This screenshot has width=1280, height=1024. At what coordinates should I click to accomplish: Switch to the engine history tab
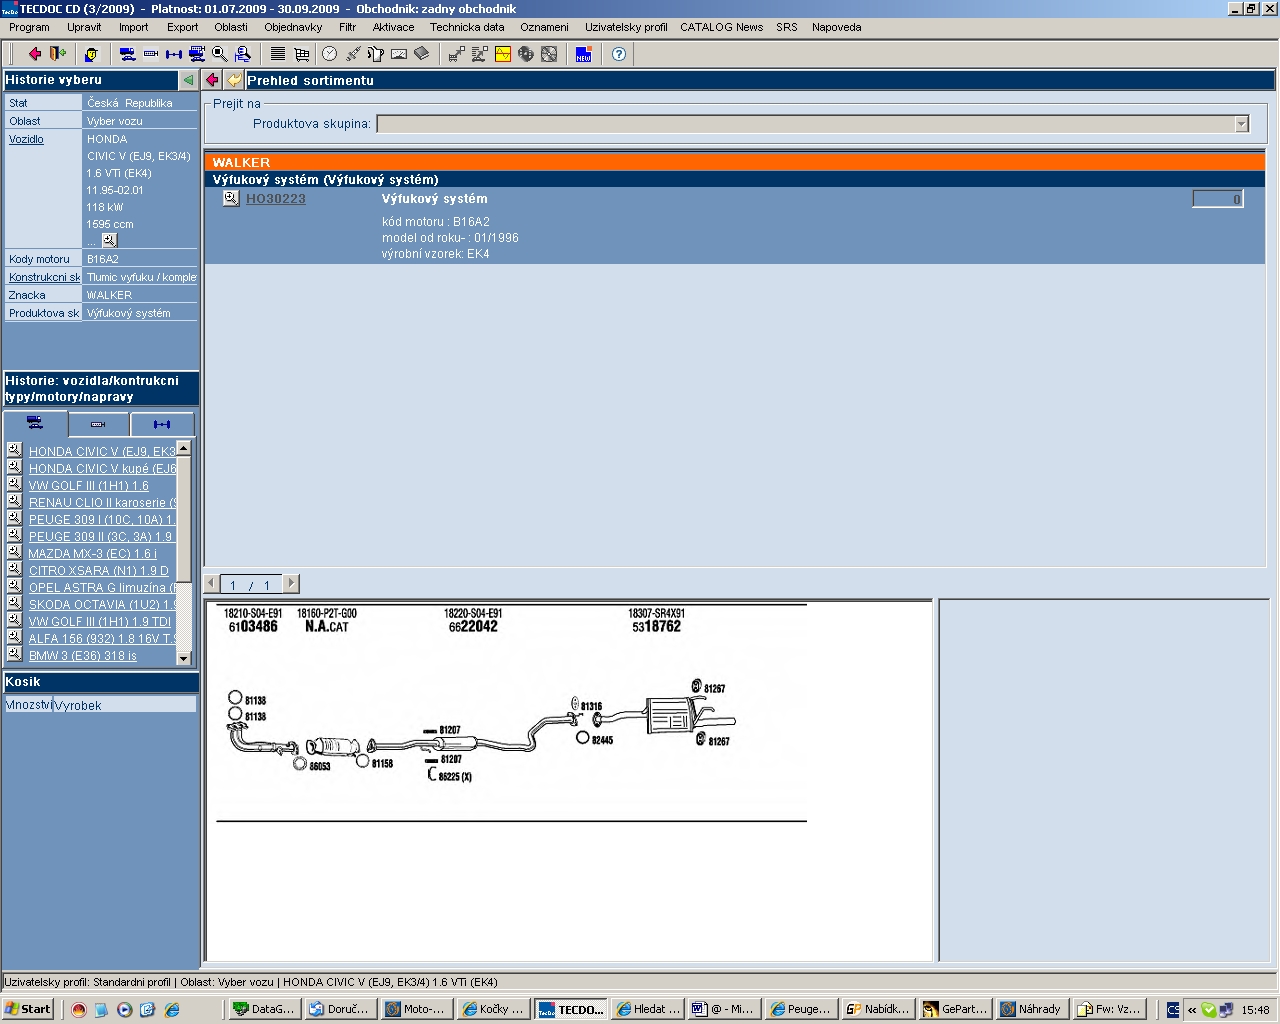pos(98,424)
